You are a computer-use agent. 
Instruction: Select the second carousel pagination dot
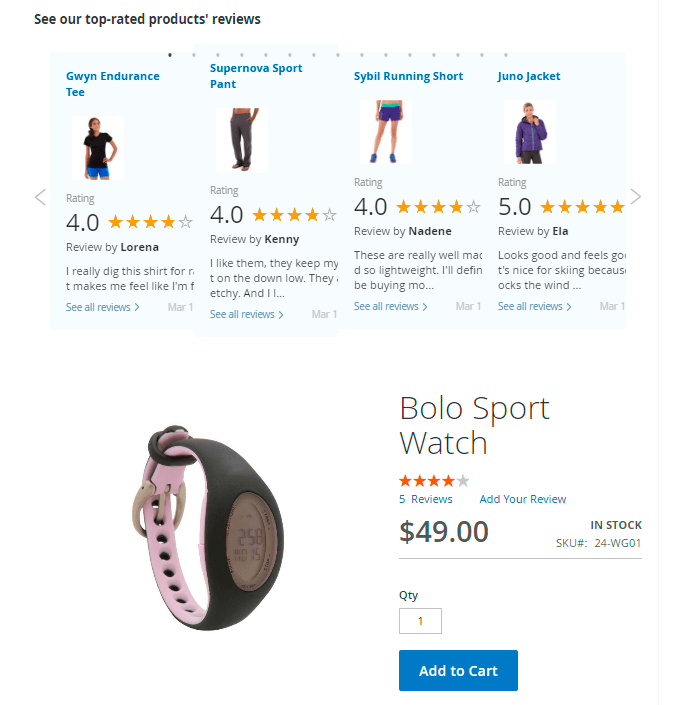(x=194, y=55)
